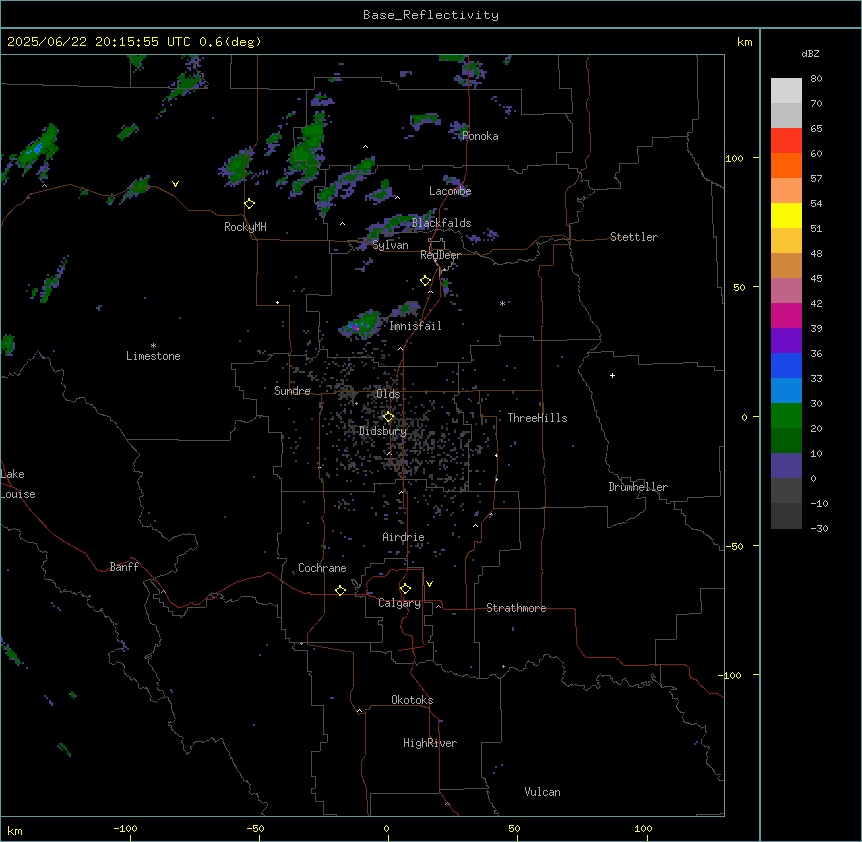862x842 pixels.
Task: Select the Sylvan label
Action: tap(390, 245)
